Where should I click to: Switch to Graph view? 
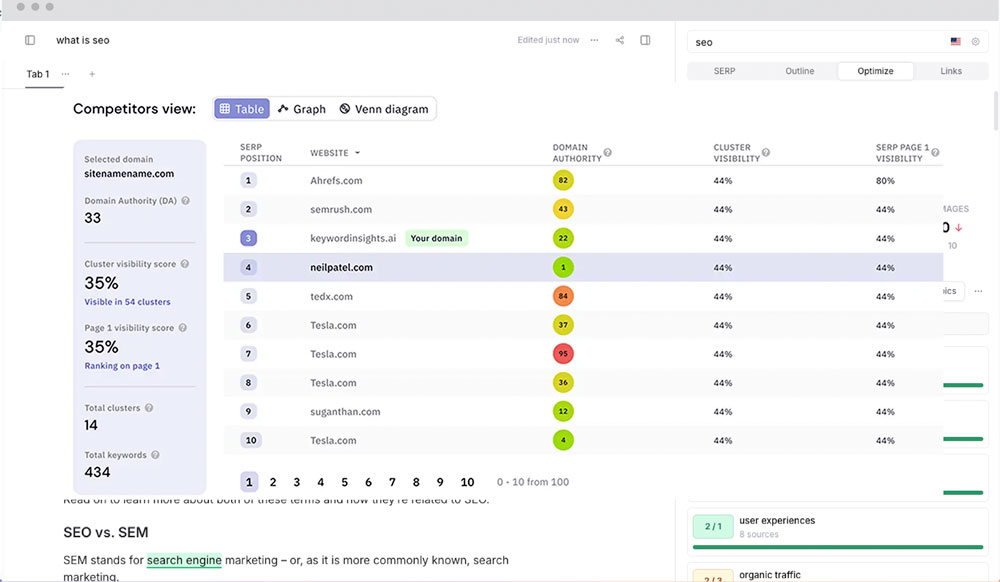point(302,109)
